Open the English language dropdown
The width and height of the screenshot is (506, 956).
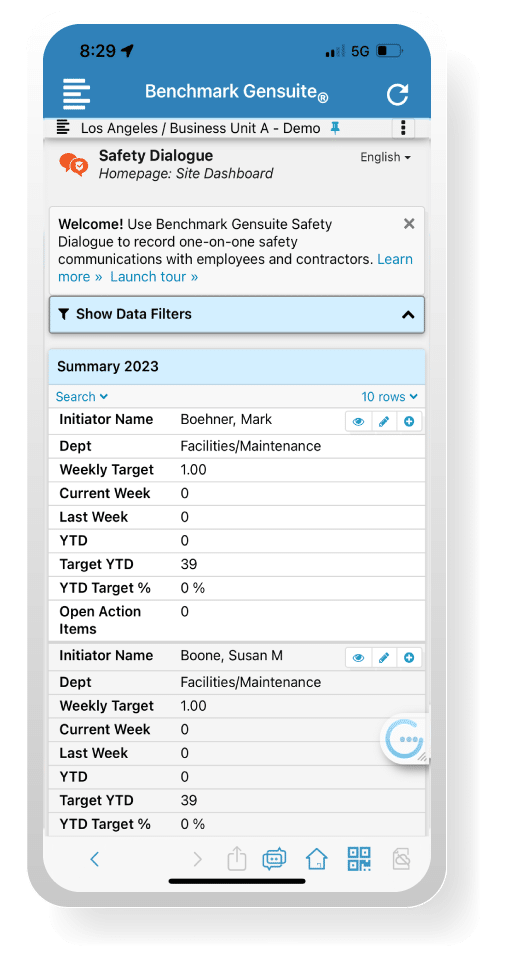click(385, 157)
